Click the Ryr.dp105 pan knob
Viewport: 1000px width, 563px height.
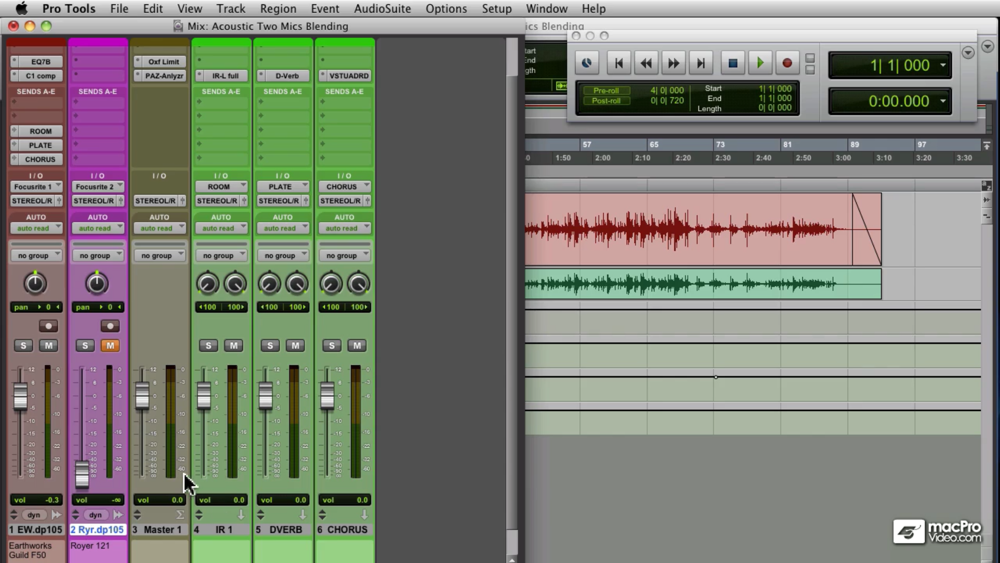tap(96, 283)
